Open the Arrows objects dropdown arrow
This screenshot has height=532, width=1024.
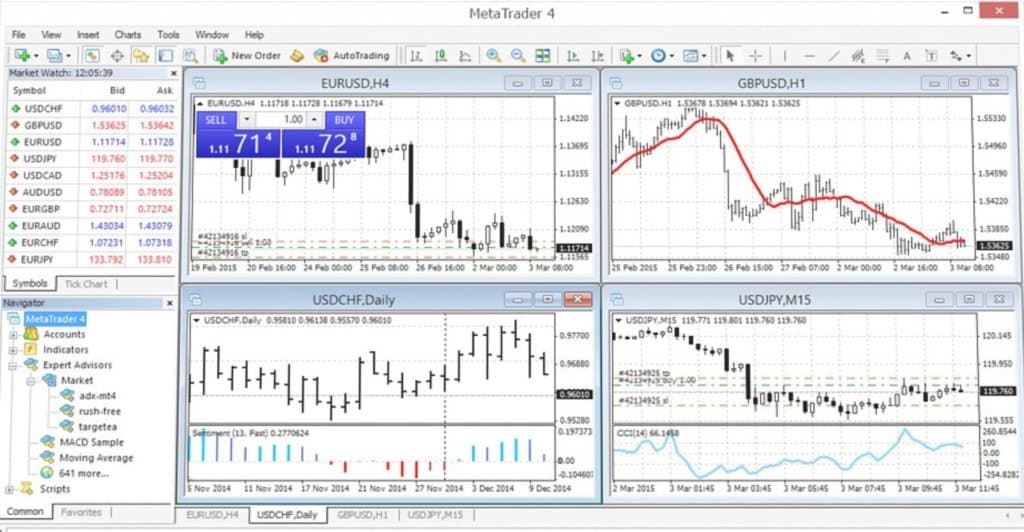[969, 56]
